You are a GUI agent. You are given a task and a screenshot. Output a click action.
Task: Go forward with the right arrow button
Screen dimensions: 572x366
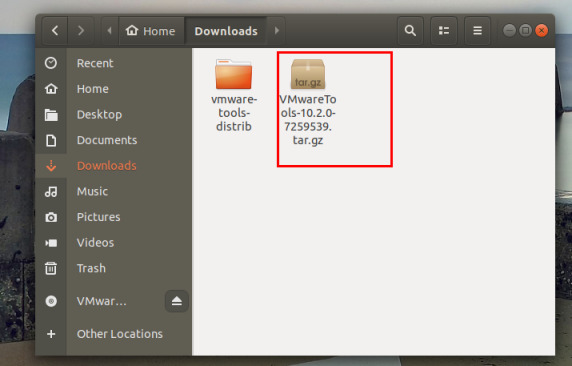coord(81,31)
